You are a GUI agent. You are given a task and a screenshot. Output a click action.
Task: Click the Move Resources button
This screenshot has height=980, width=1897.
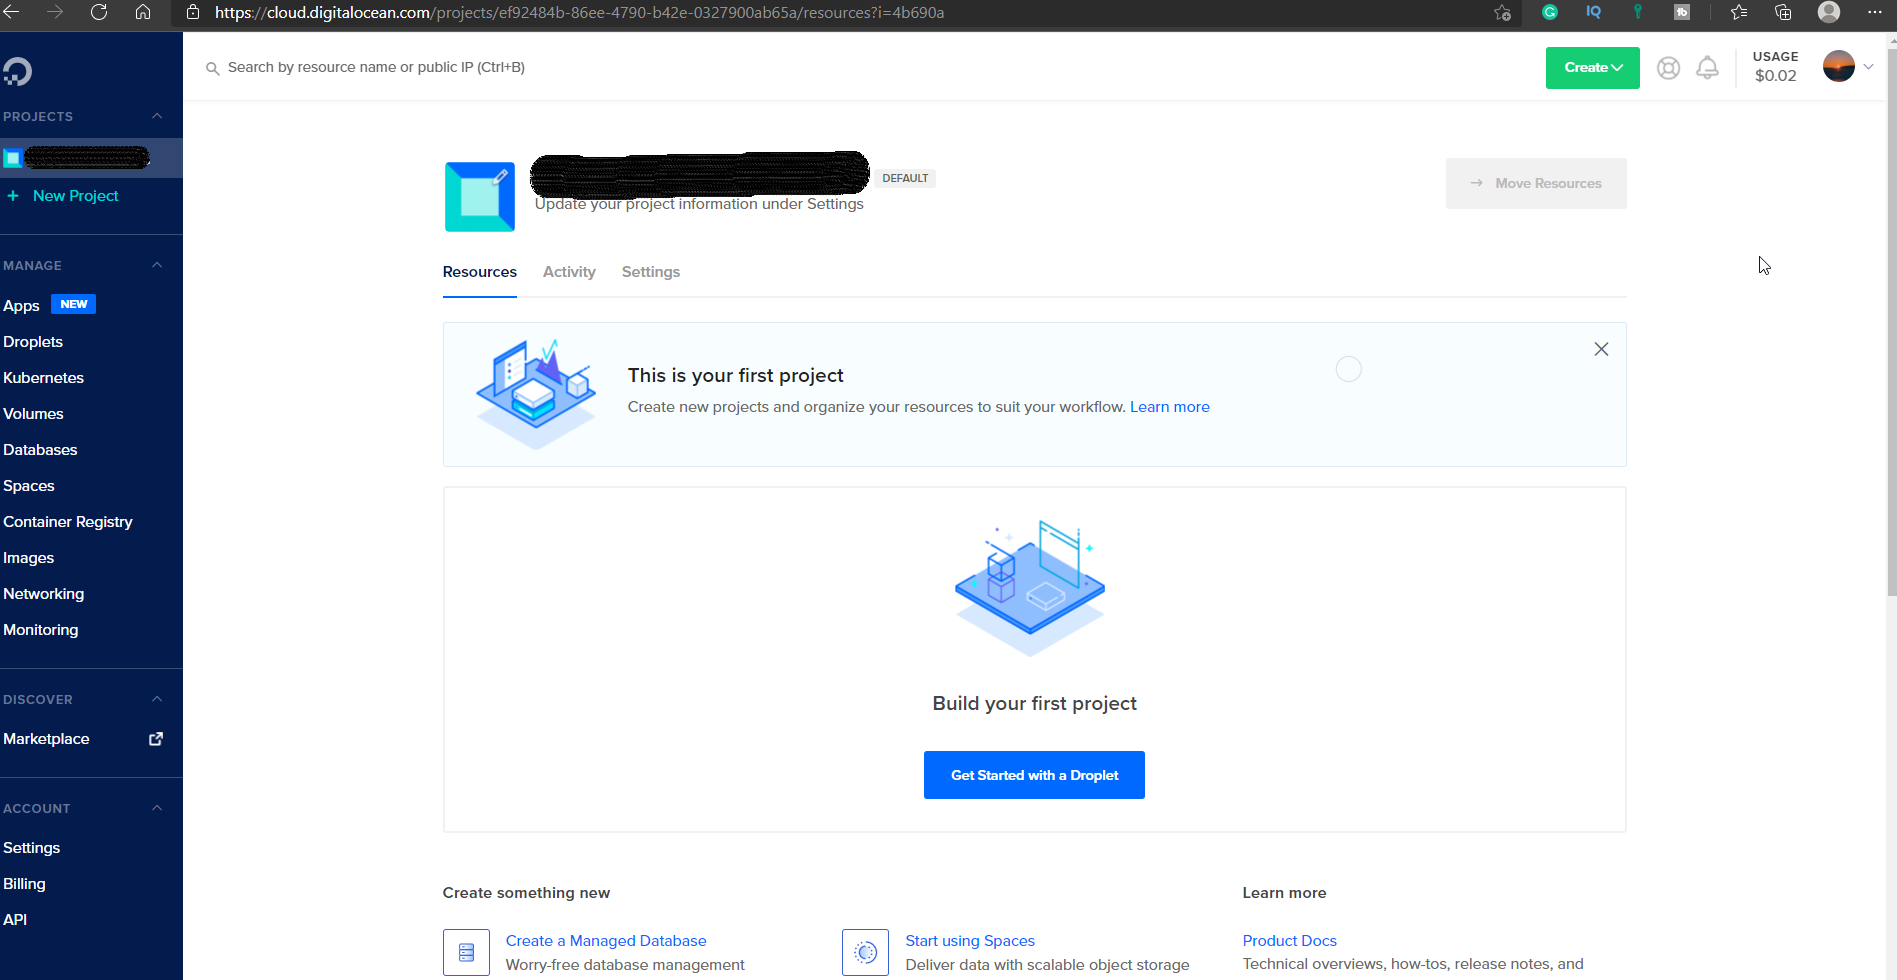1536,183
